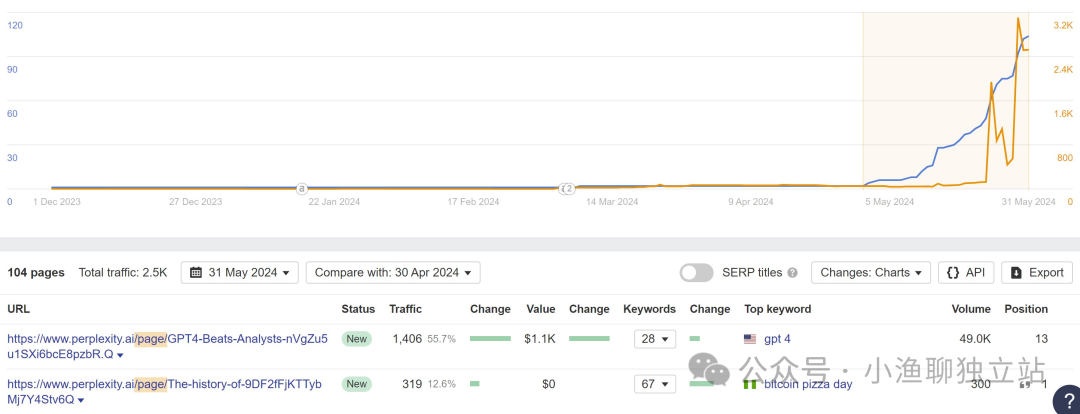Click the curly braces icon on API button
The image size is (1080, 414).
[953, 273]
